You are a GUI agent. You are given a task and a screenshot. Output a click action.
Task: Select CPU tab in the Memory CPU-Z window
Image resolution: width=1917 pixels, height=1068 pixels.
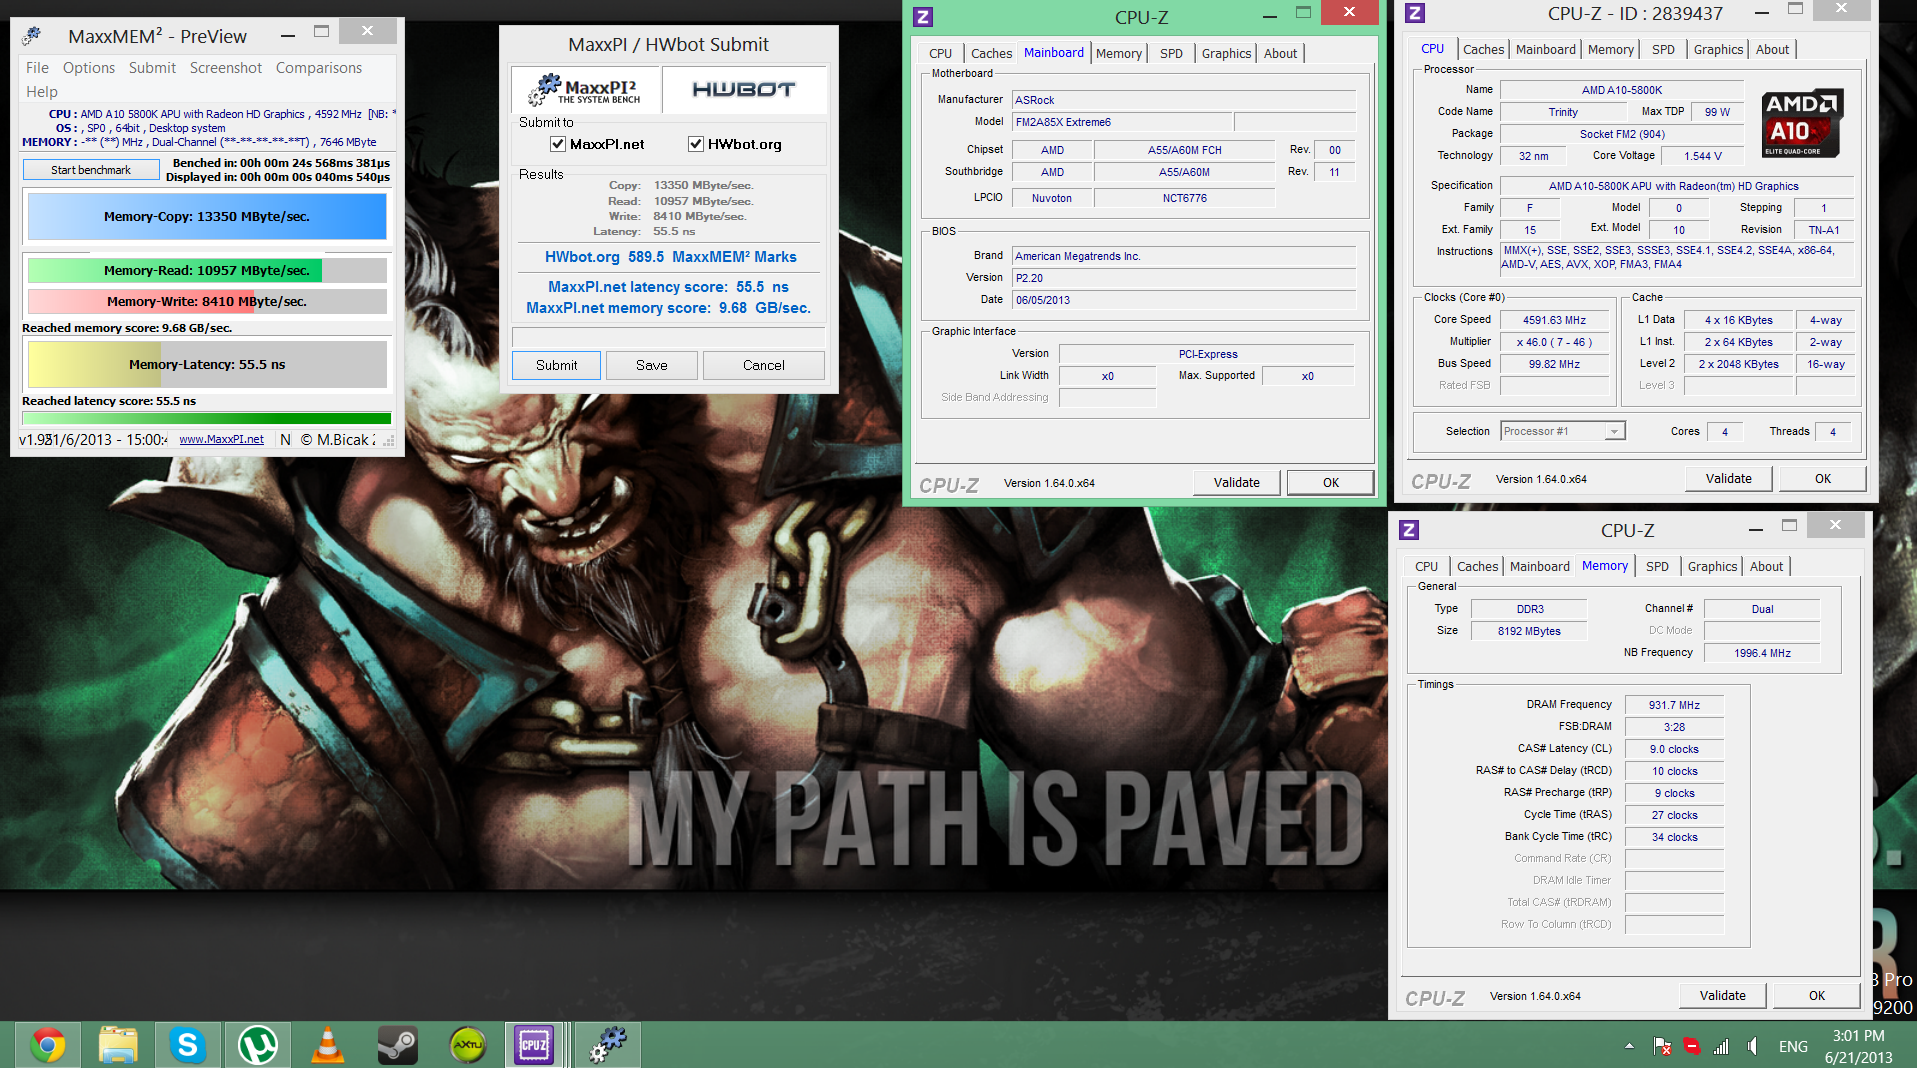click(1426, 567)
